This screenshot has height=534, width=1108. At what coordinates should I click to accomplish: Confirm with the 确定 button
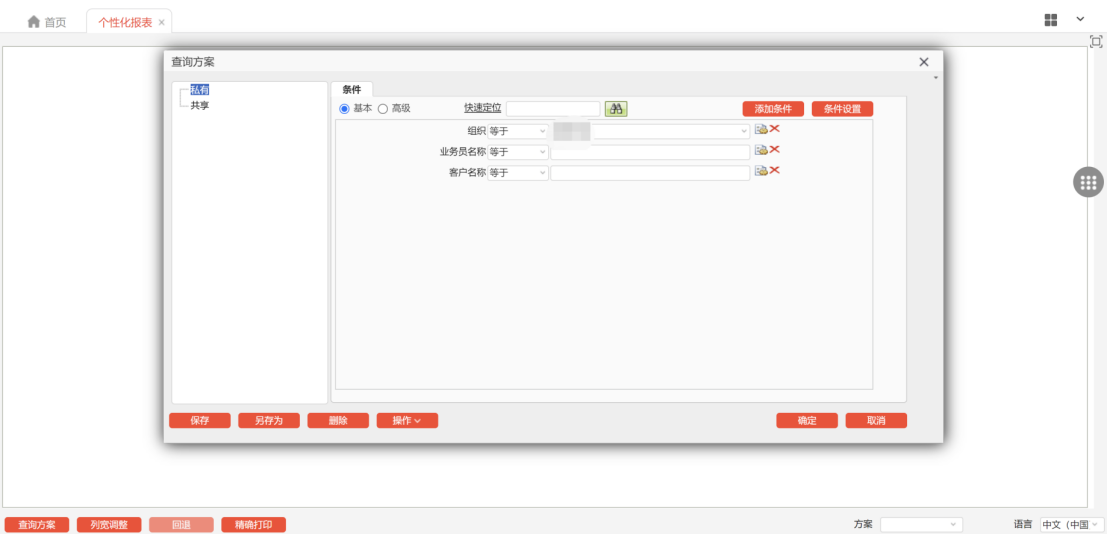coord(807,421)
